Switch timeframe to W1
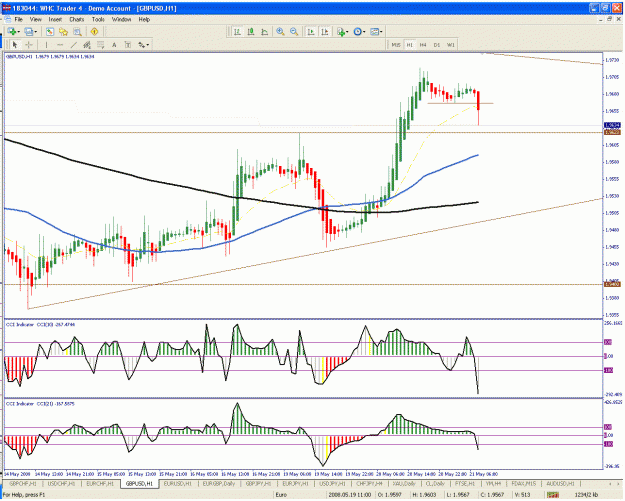 coord(450,45)
